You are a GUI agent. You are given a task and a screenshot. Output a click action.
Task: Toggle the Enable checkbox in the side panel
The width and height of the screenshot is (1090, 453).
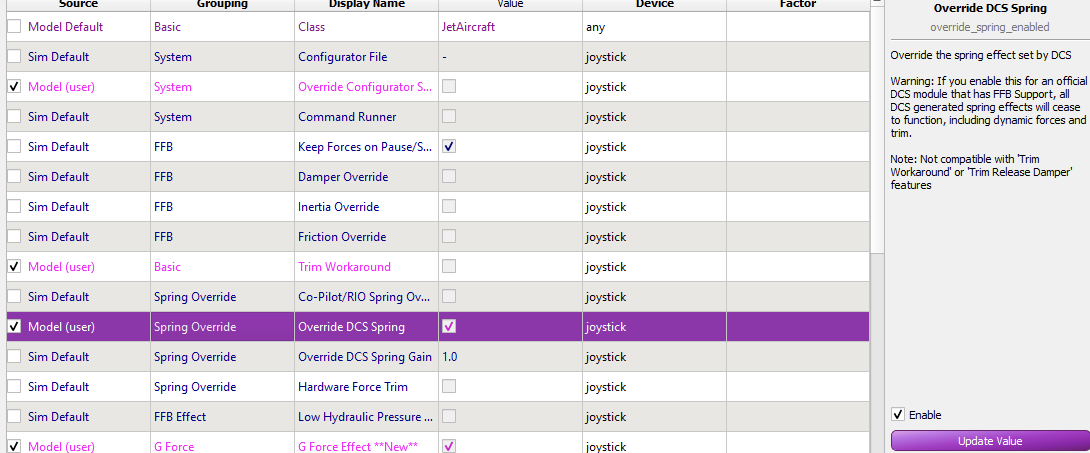tap(898, 415)
